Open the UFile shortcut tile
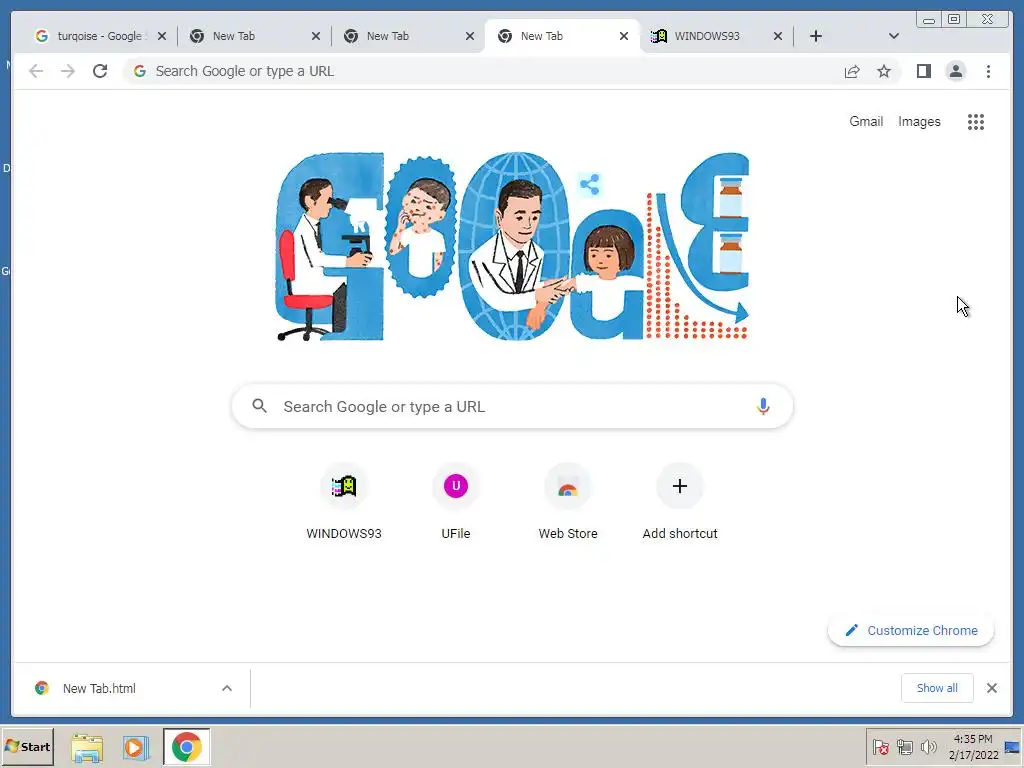Viewport: 1024px width, 768px height. [456, 502]
